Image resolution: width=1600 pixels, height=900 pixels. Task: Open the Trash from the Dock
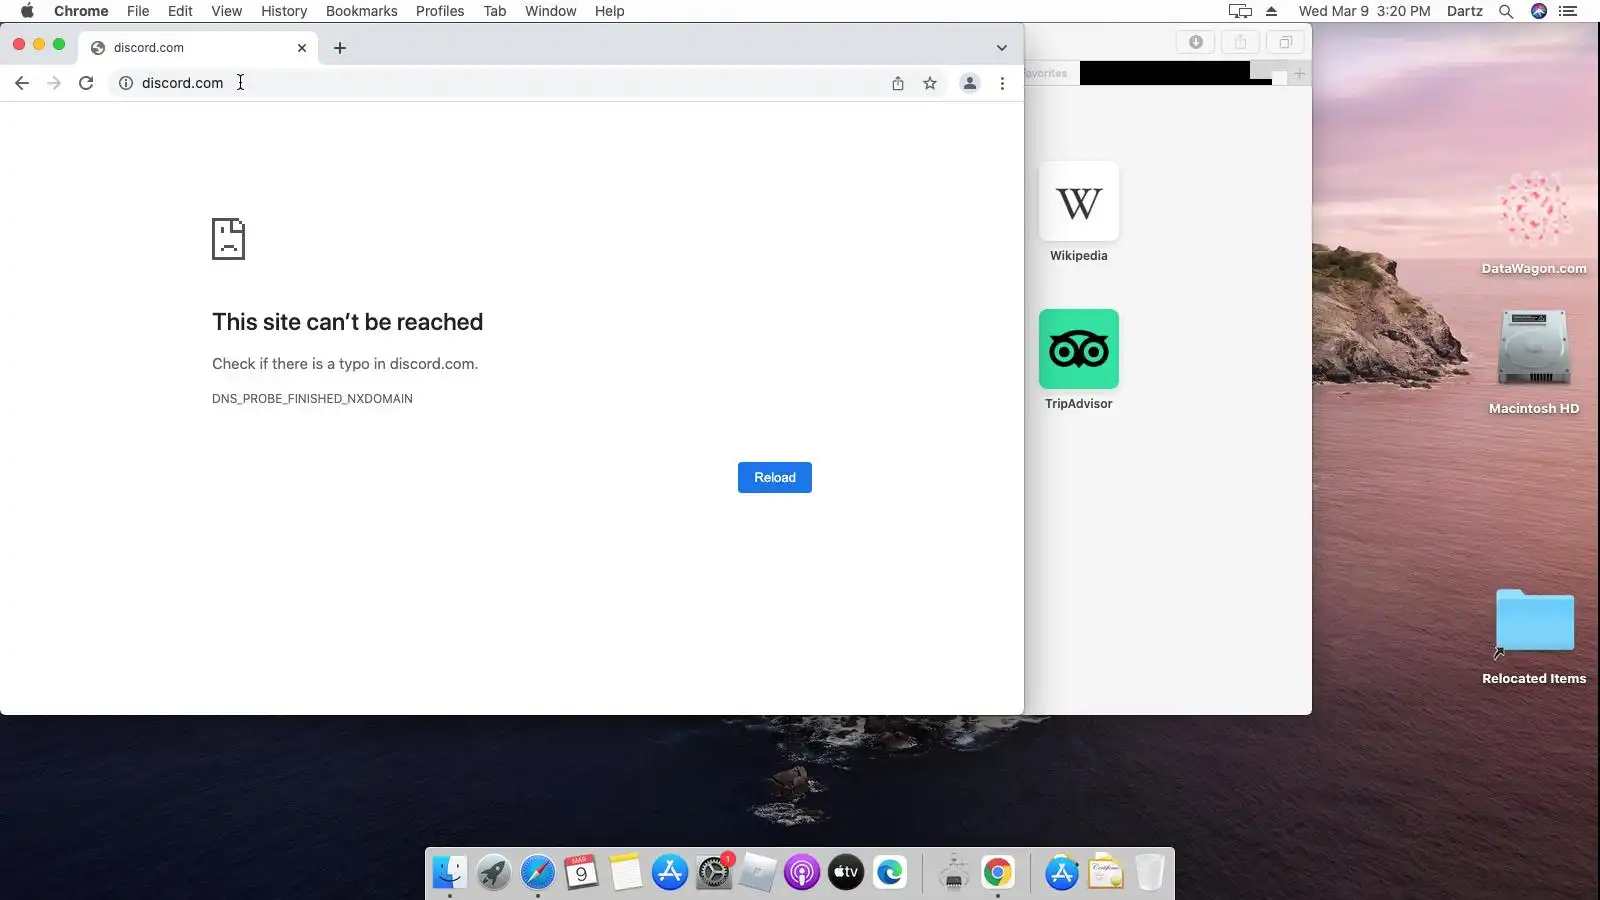click(x=1150, y=873)
